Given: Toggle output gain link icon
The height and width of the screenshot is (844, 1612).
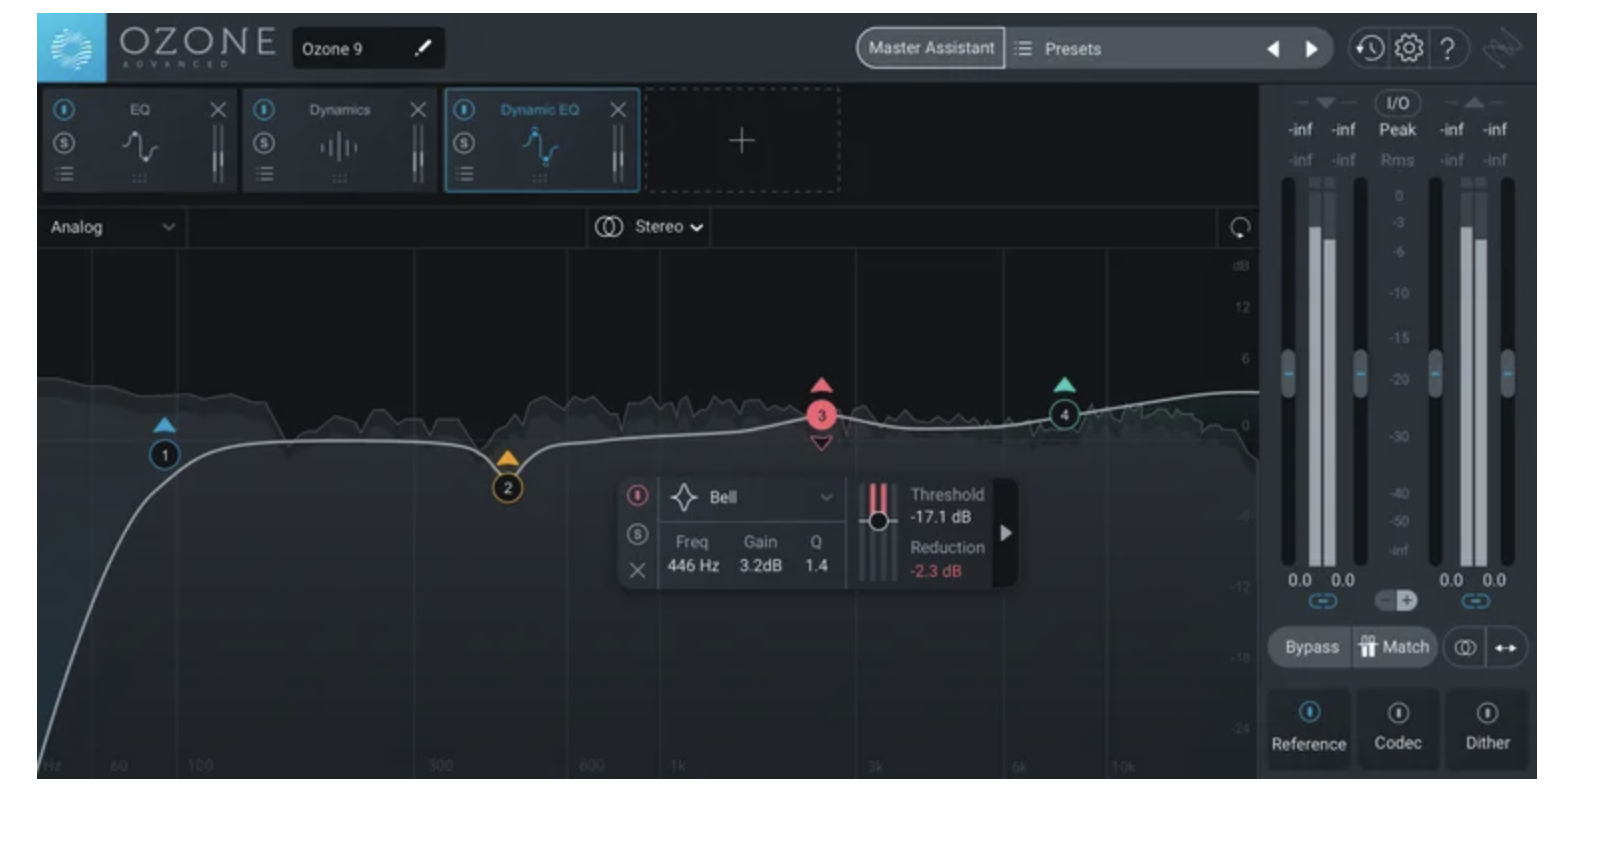Looking at the screenshot, I should (x=1475, y=601).
